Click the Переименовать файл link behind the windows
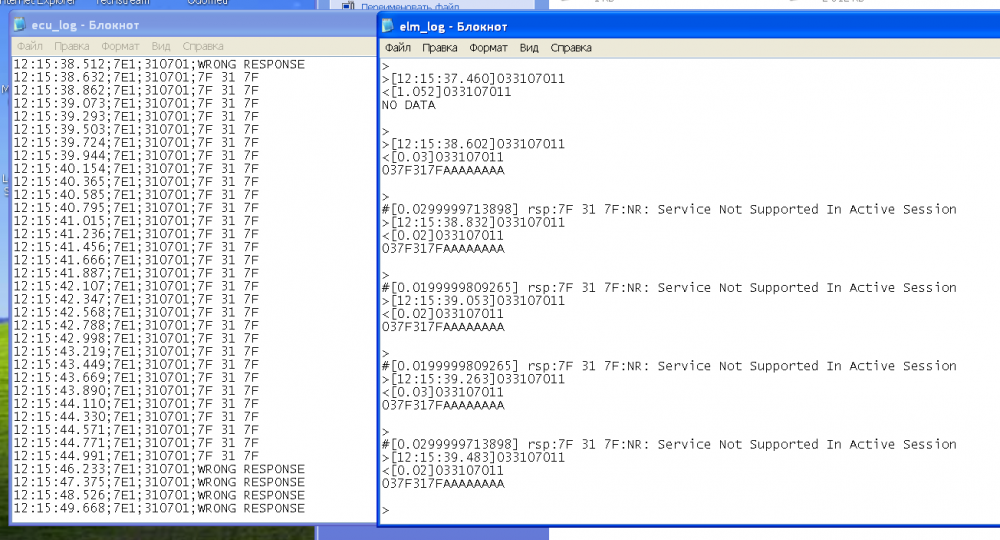This screenshot has height=540, width=1000. tap(410, 6)
